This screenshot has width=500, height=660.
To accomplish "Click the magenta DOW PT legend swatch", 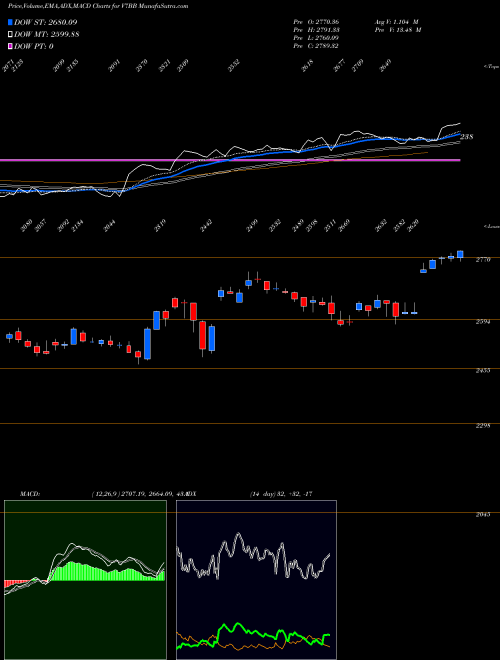I will click(x=10, y=46).
